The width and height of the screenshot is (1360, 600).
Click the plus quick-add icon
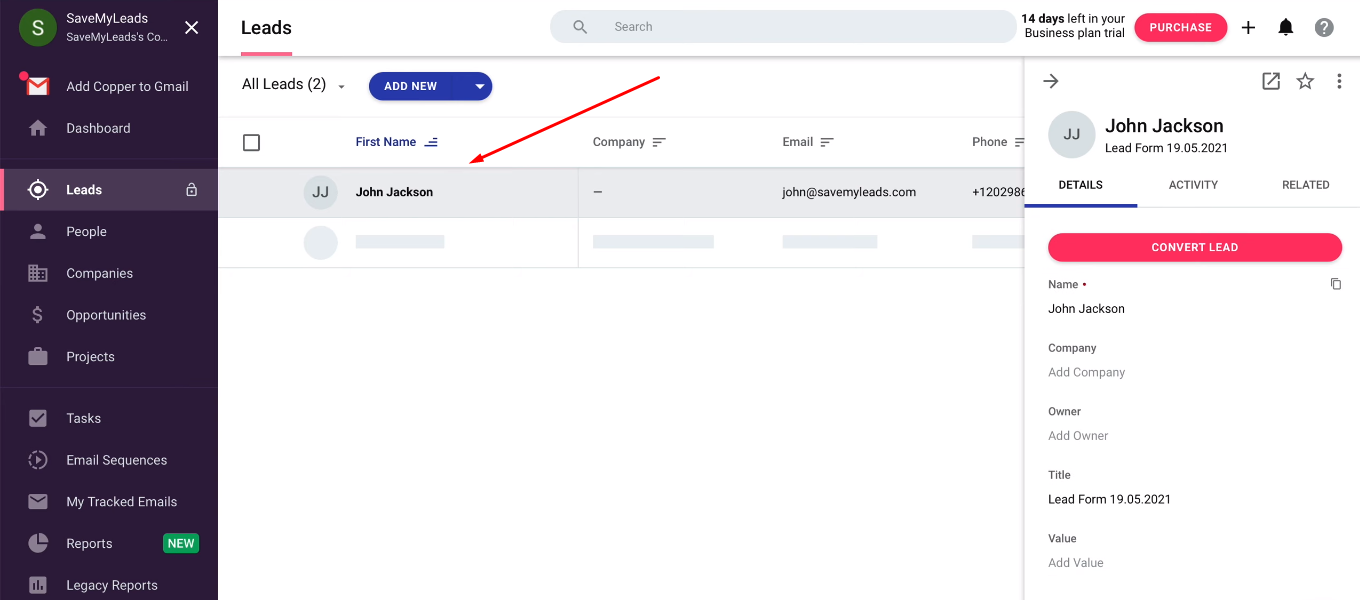click(x=1248, y=28)
